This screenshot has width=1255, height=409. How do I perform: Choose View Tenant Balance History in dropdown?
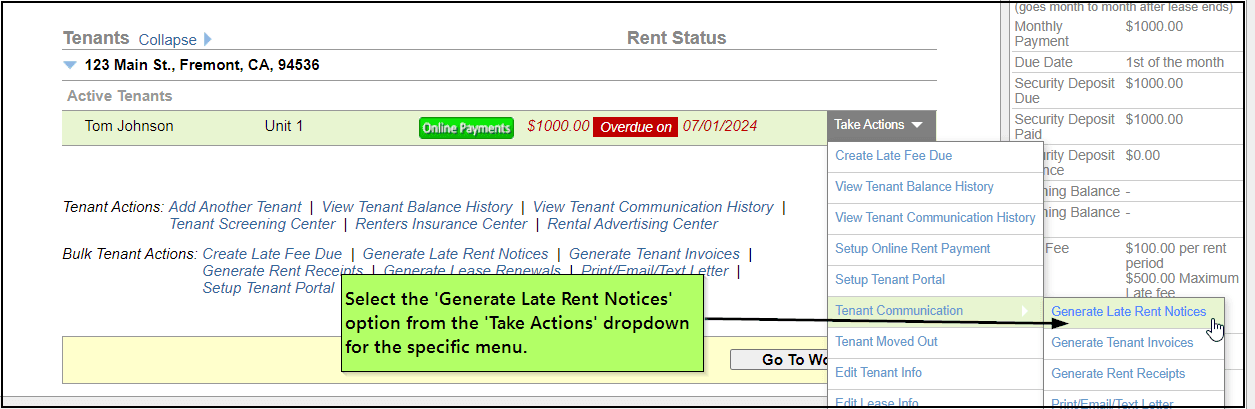(914, 187)
